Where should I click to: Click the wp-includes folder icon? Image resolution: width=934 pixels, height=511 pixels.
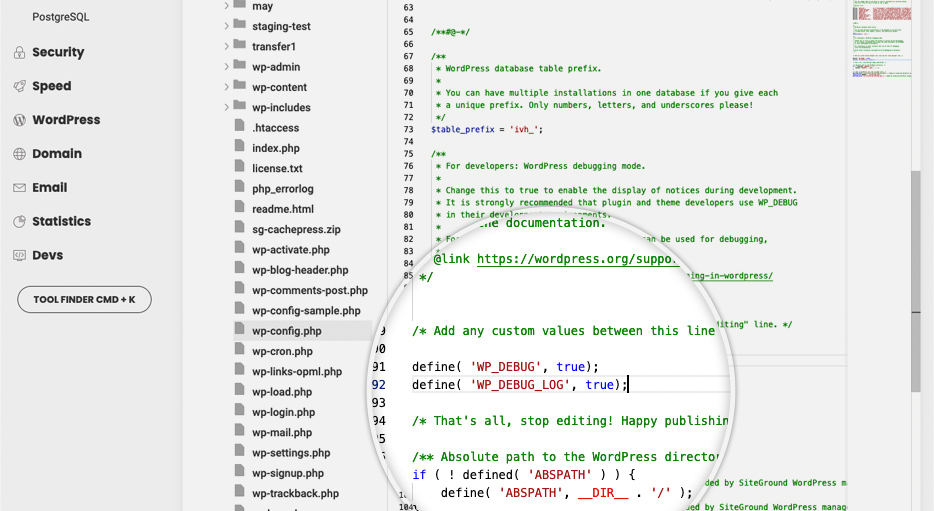point(239,105)
